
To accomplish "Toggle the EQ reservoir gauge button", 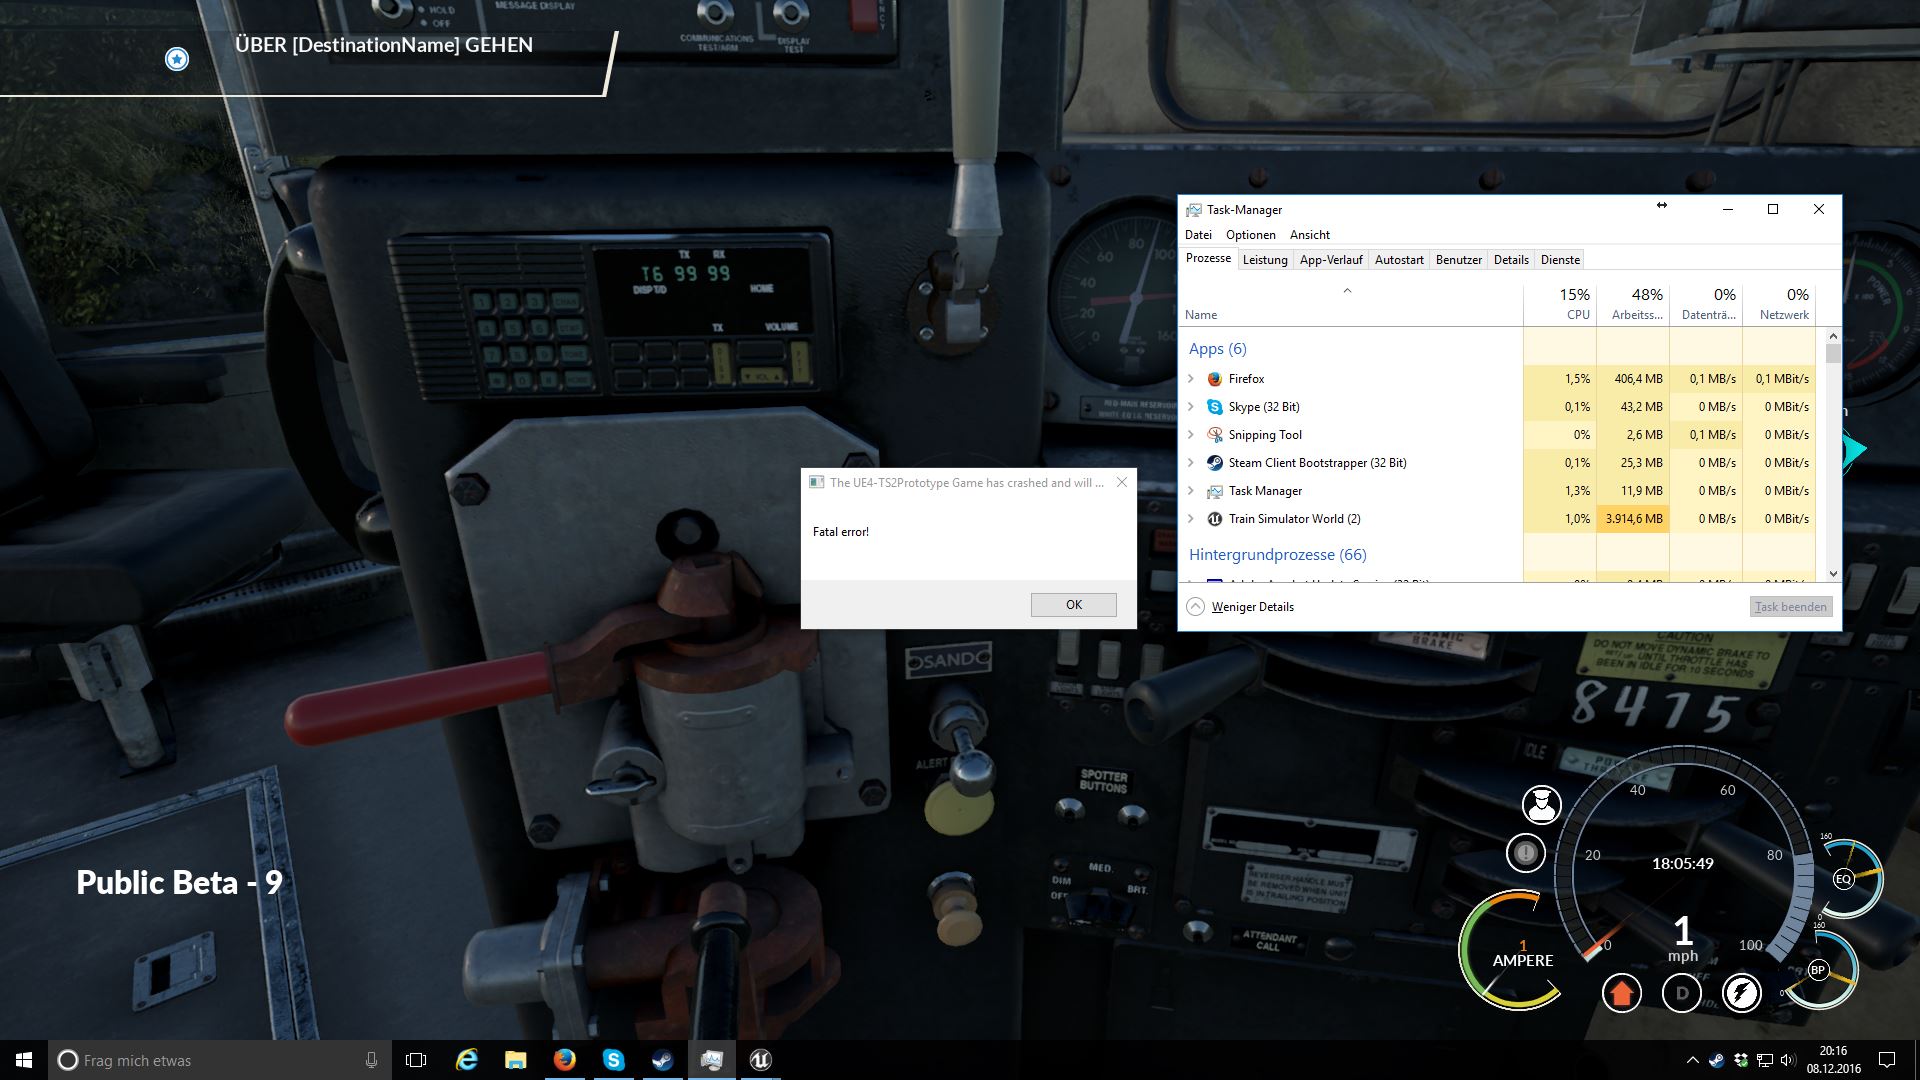I will click(1843, 879).
